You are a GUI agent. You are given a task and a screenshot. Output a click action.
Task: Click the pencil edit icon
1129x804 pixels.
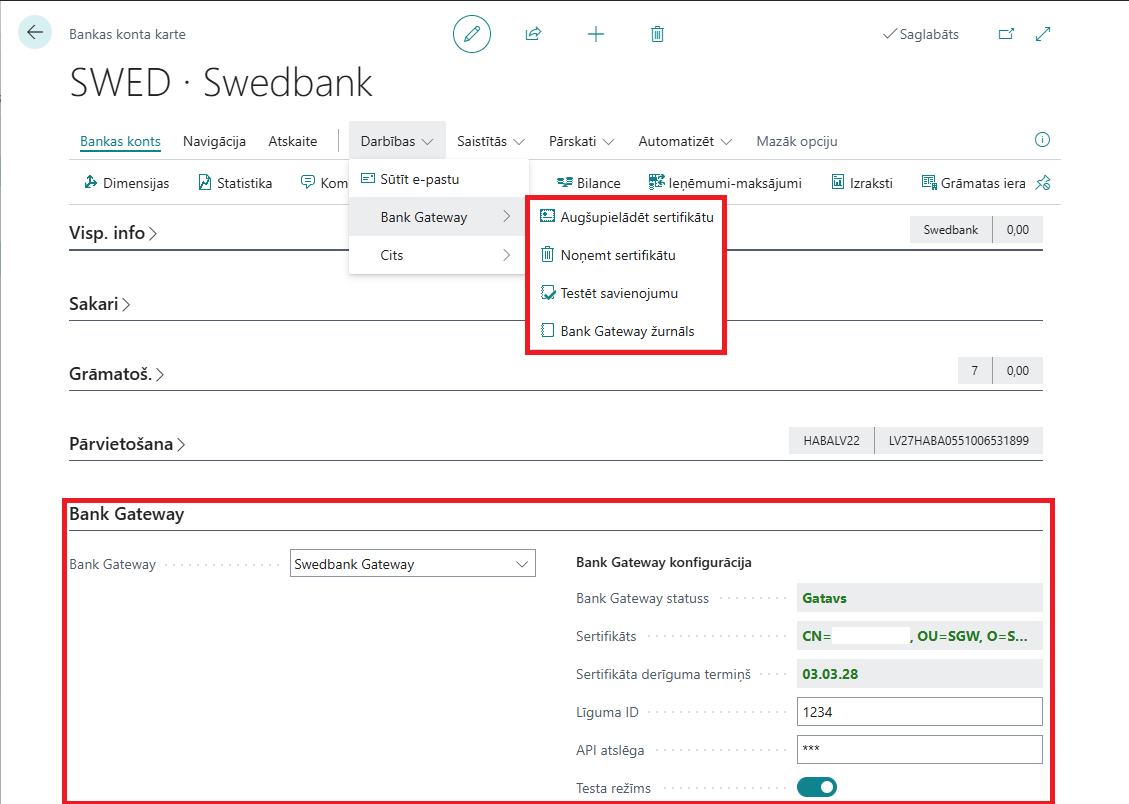click(472, 34)
